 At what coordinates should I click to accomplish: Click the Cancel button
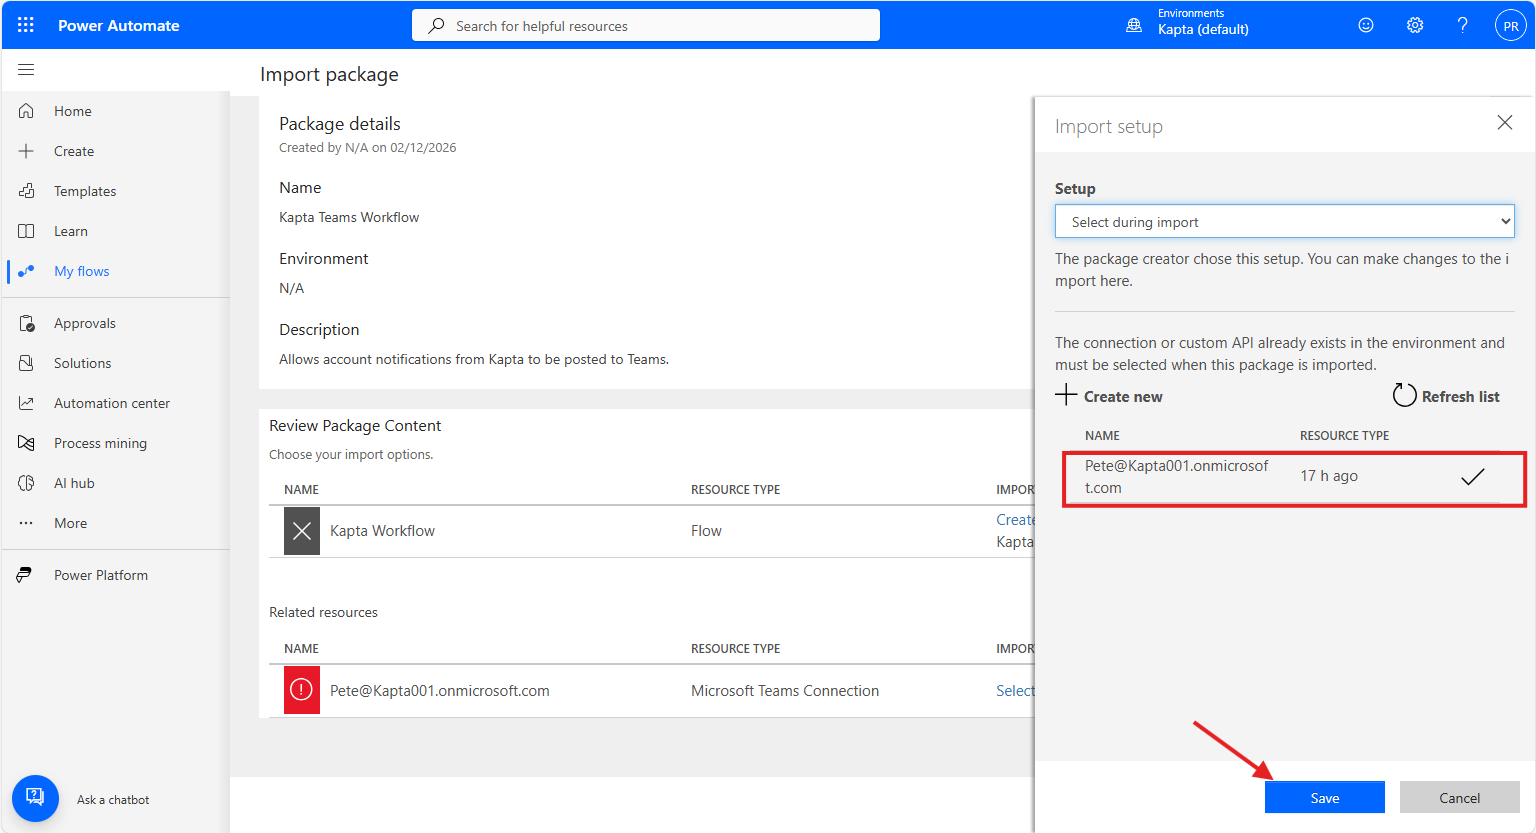coord(1459,797)
